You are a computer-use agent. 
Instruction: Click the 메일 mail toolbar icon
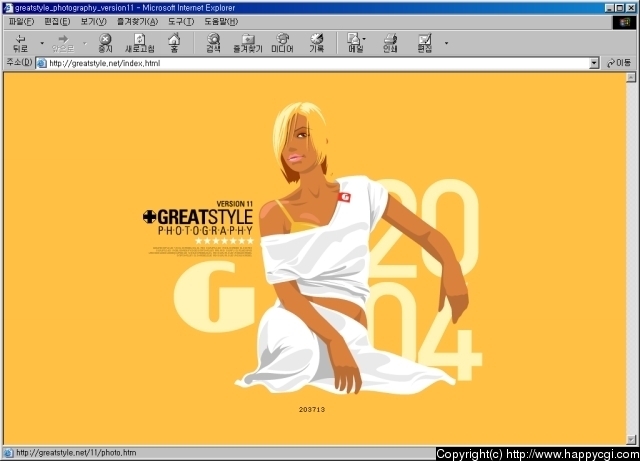point(354,43)
